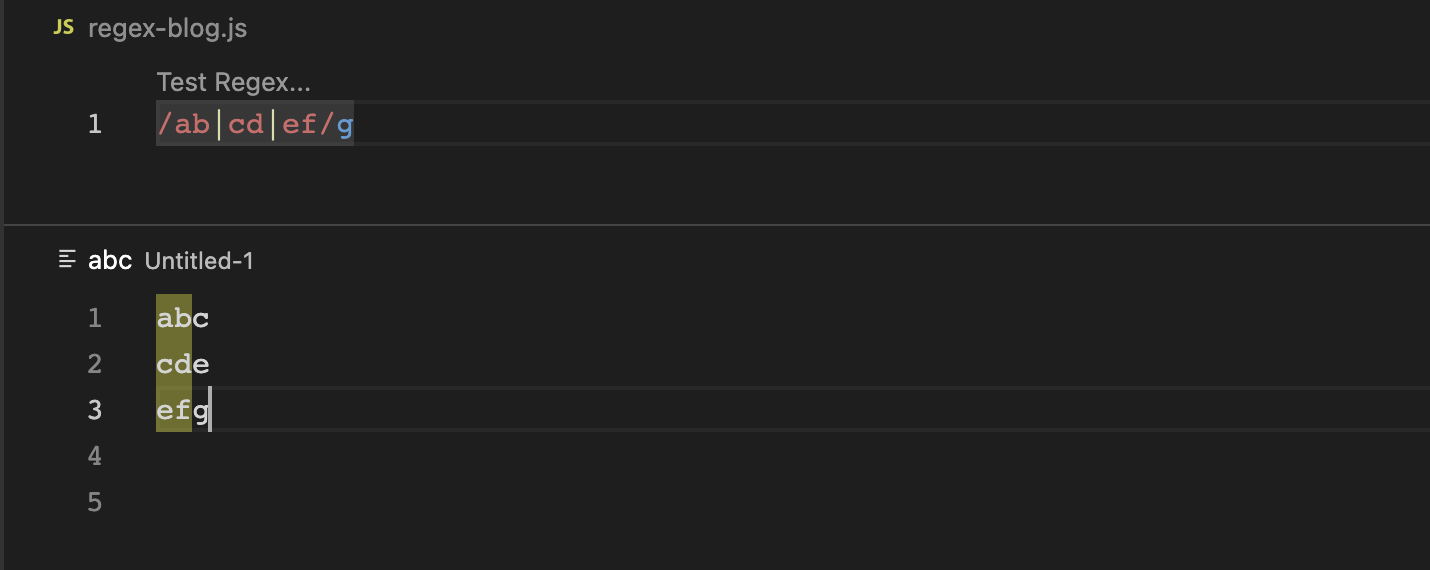
Task: Click the Test Regex... code lens
Action: pyautogui.click(x=234, y=82)
